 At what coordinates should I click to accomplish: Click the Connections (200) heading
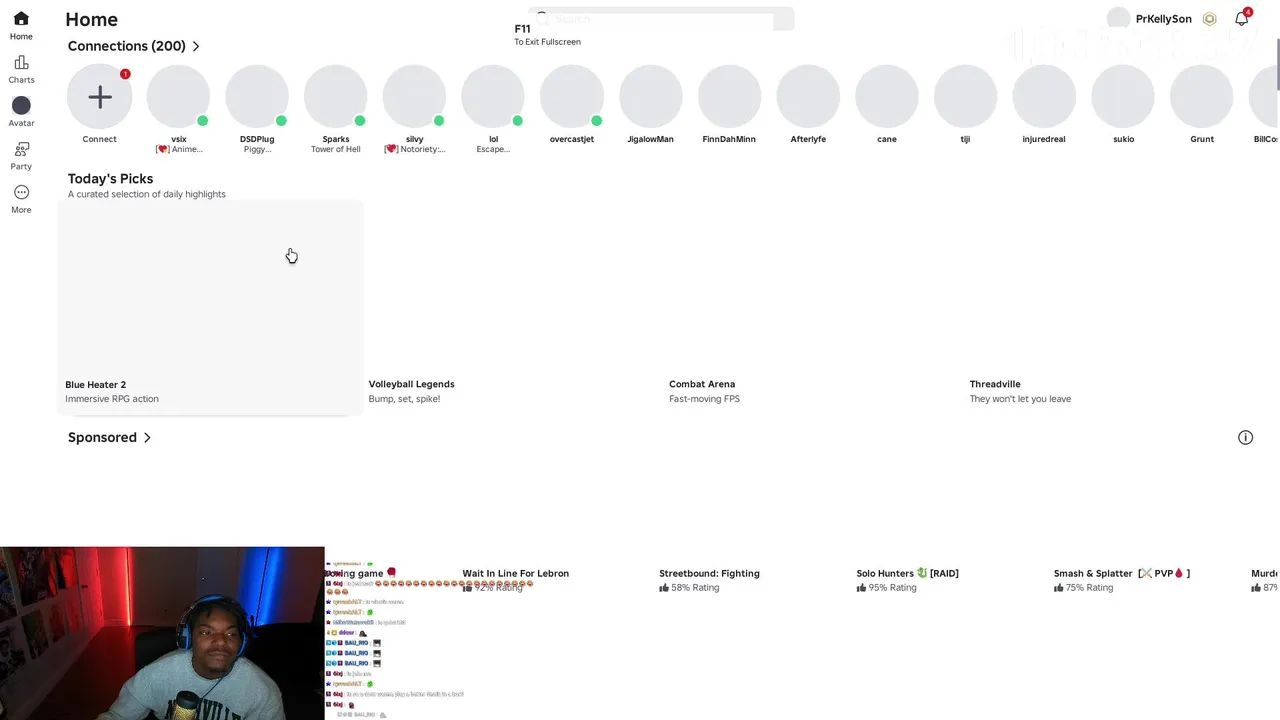(127, 46)
